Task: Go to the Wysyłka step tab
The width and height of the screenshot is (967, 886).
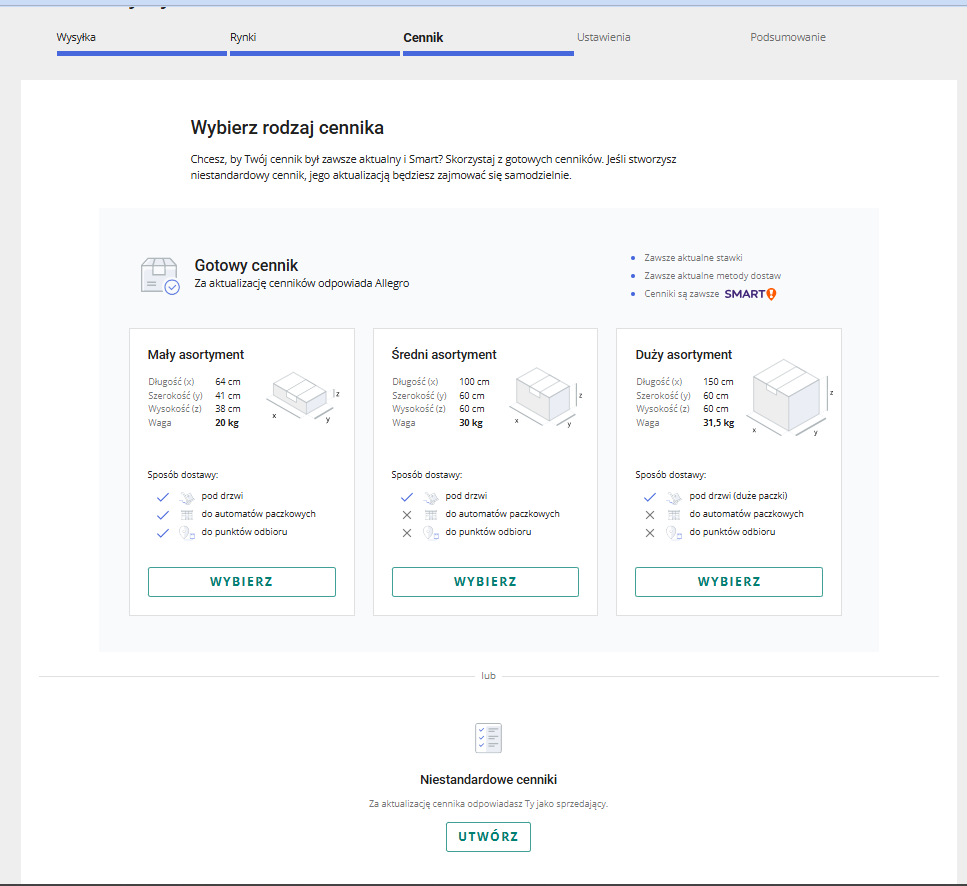Action: coord(77,38)
